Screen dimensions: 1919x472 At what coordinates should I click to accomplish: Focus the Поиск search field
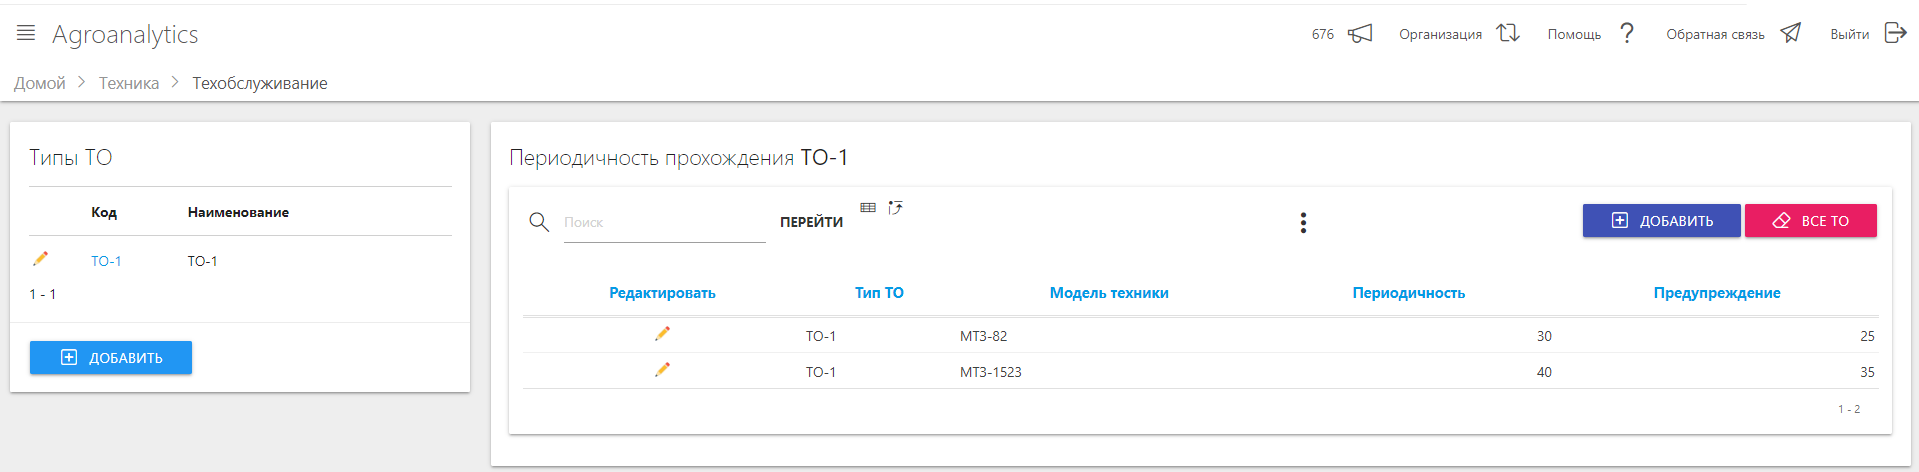[x=664, y=223]
